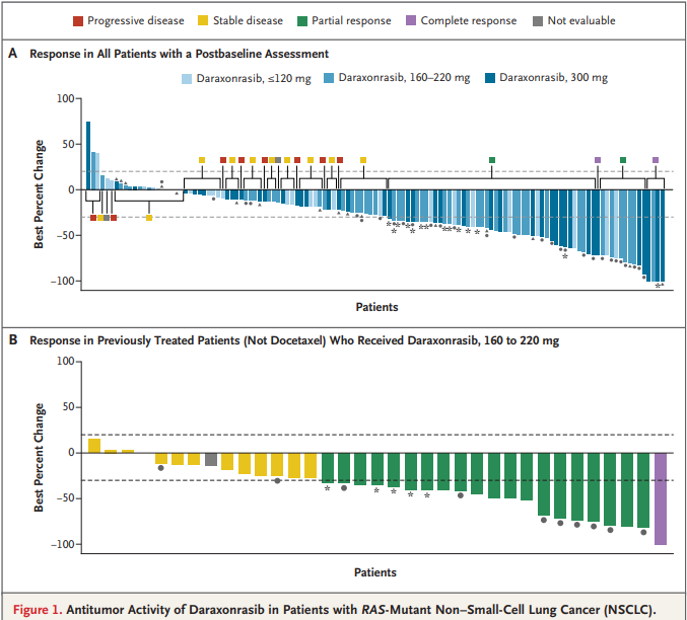Click panel A title 'Response in All Patients'
This screenshot has height=620, width=687.
coord(179,54)
